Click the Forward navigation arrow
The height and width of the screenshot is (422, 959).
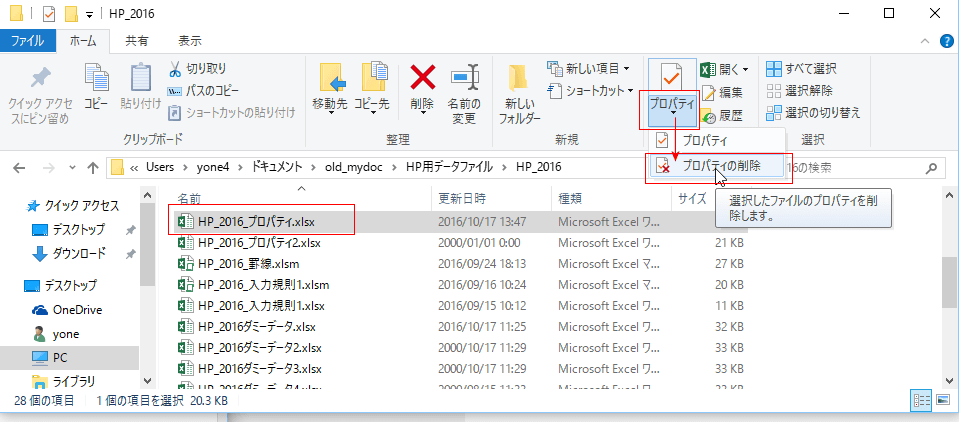pos(48,167)
